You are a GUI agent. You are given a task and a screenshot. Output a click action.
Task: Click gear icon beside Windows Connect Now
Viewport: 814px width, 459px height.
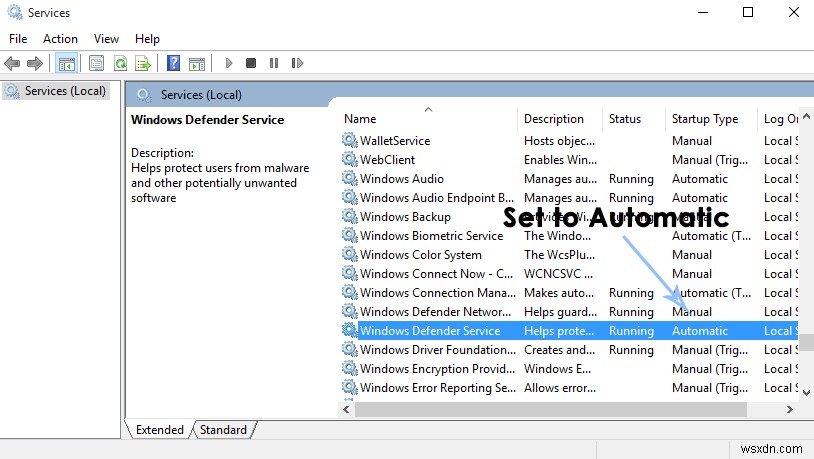point(350,273)
